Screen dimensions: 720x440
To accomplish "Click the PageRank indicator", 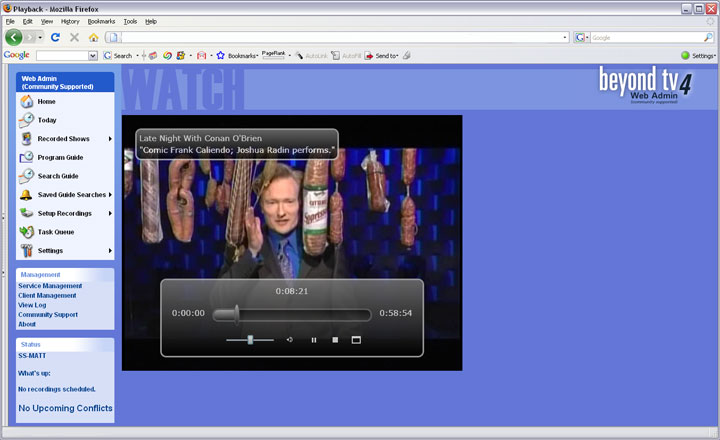I will pyautogui.click(x=274, y=55).
